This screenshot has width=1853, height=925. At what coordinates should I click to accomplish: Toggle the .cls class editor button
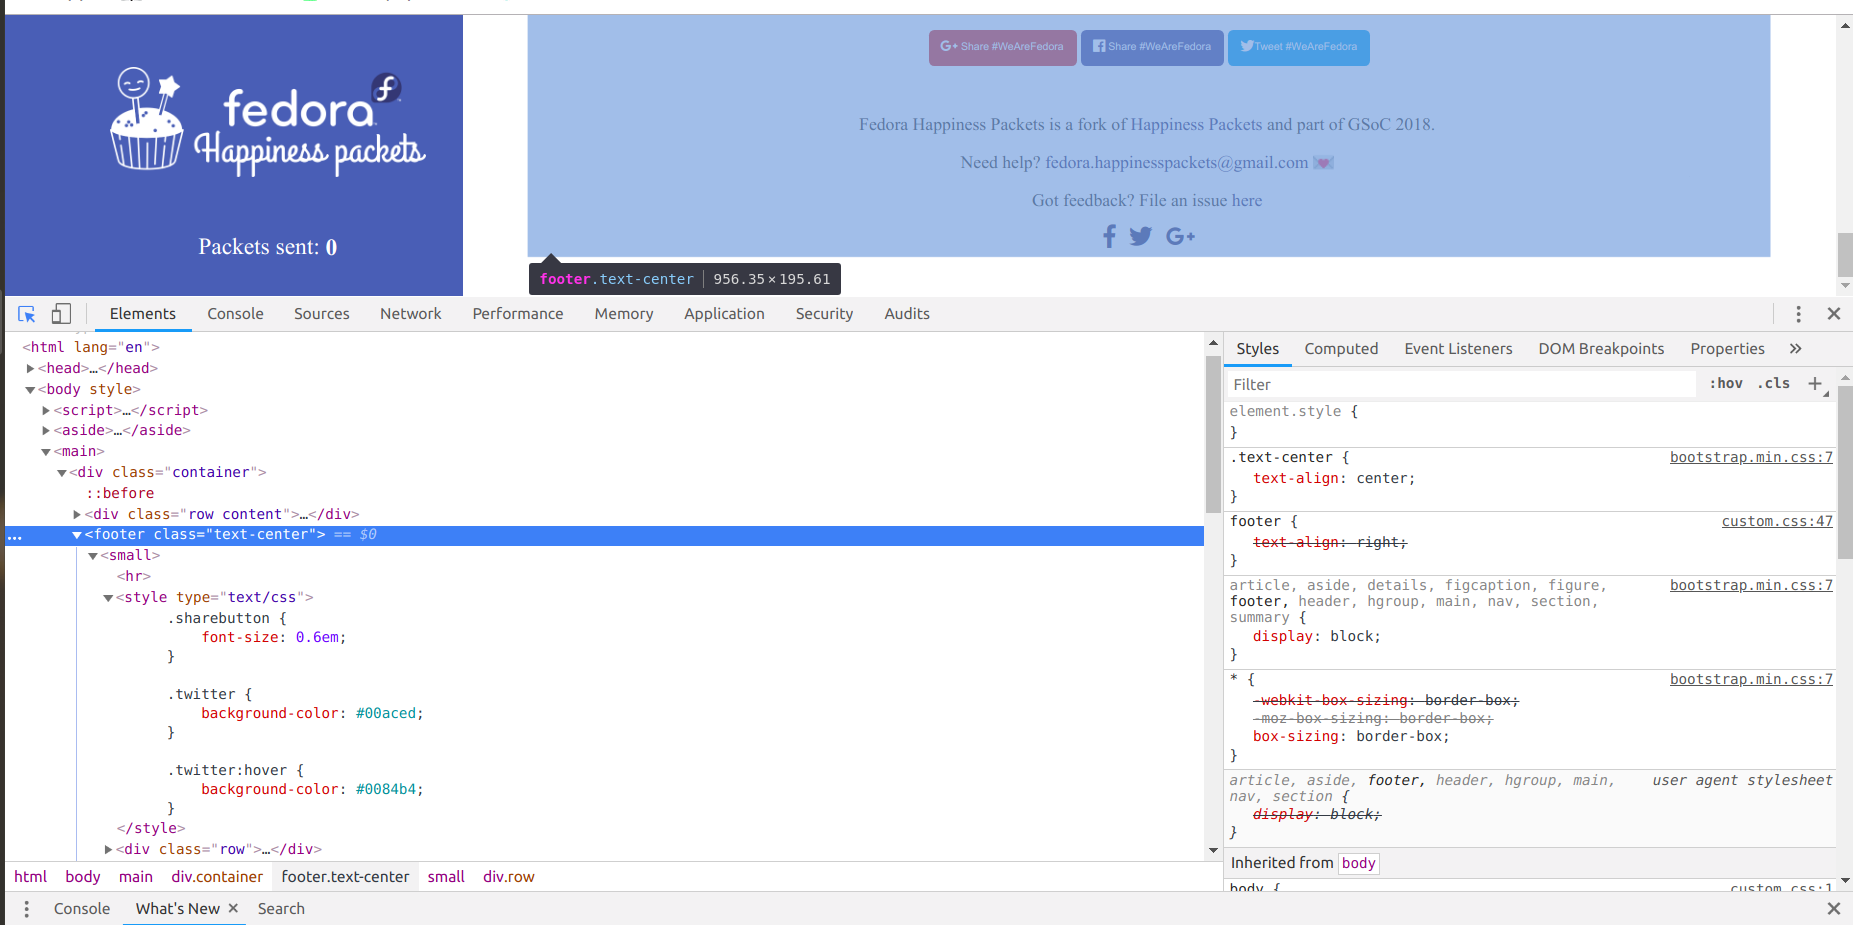(x=1774, y=384)
